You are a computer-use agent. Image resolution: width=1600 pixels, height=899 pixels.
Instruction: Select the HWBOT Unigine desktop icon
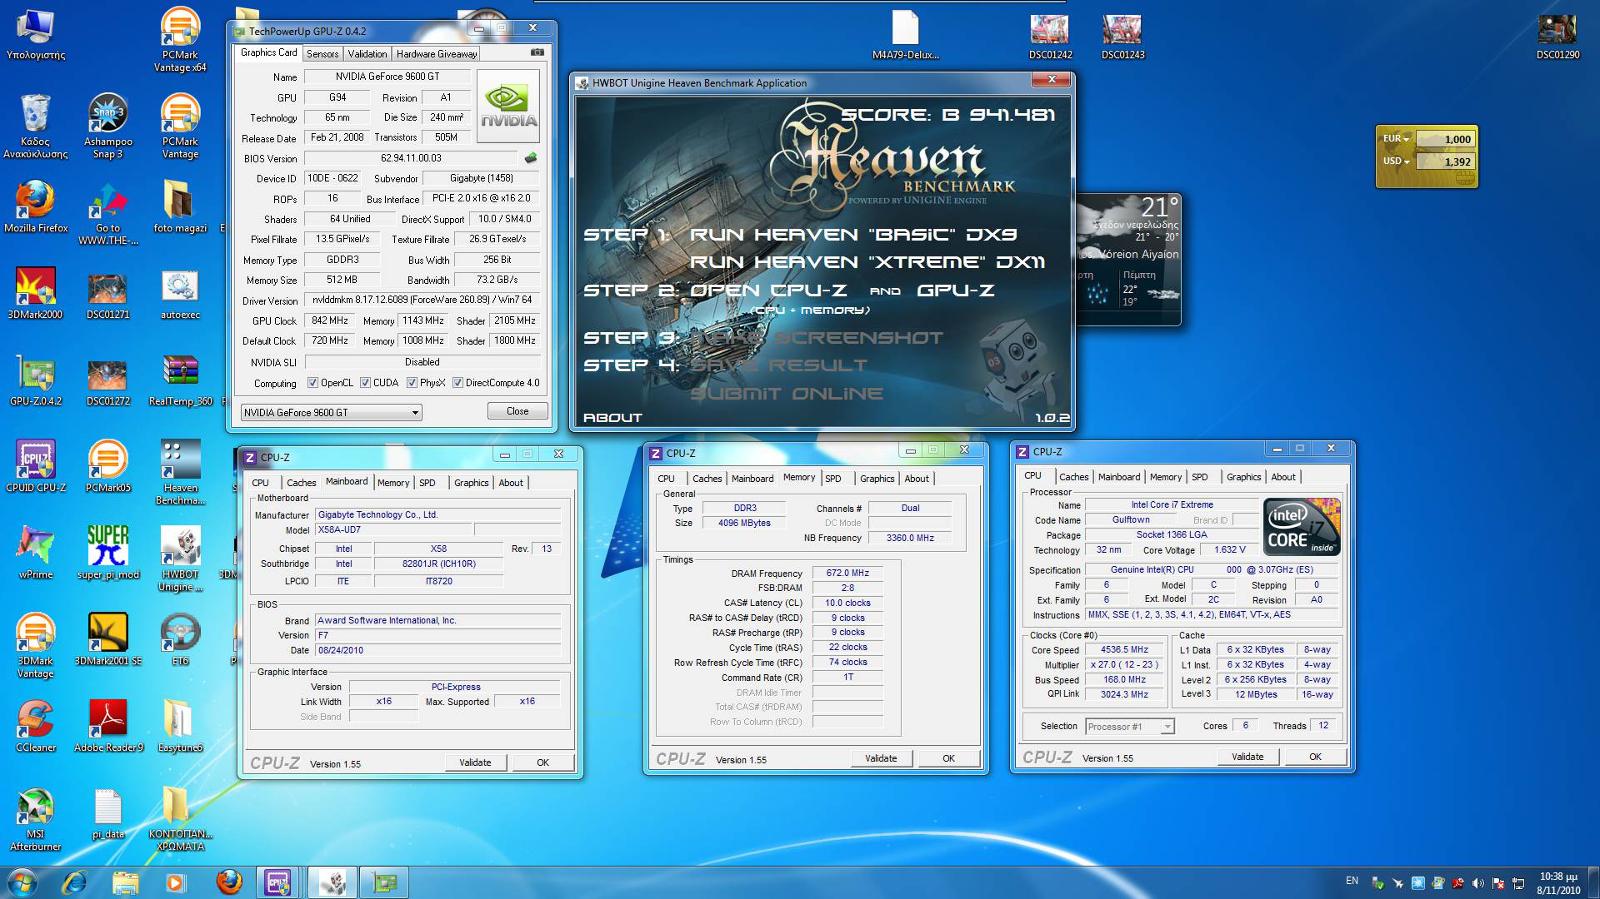tap(180, 558)
